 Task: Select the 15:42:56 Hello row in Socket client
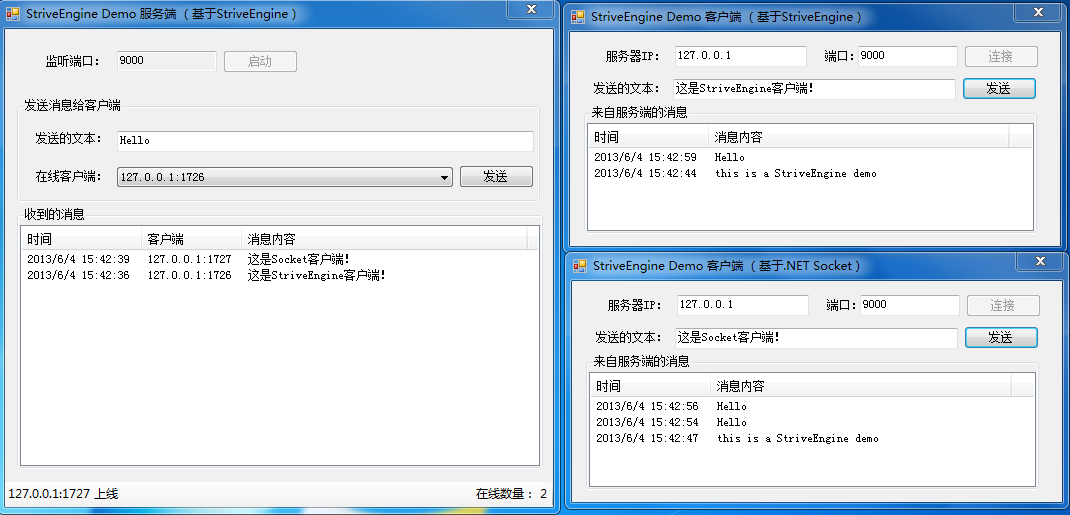[813, 406]
